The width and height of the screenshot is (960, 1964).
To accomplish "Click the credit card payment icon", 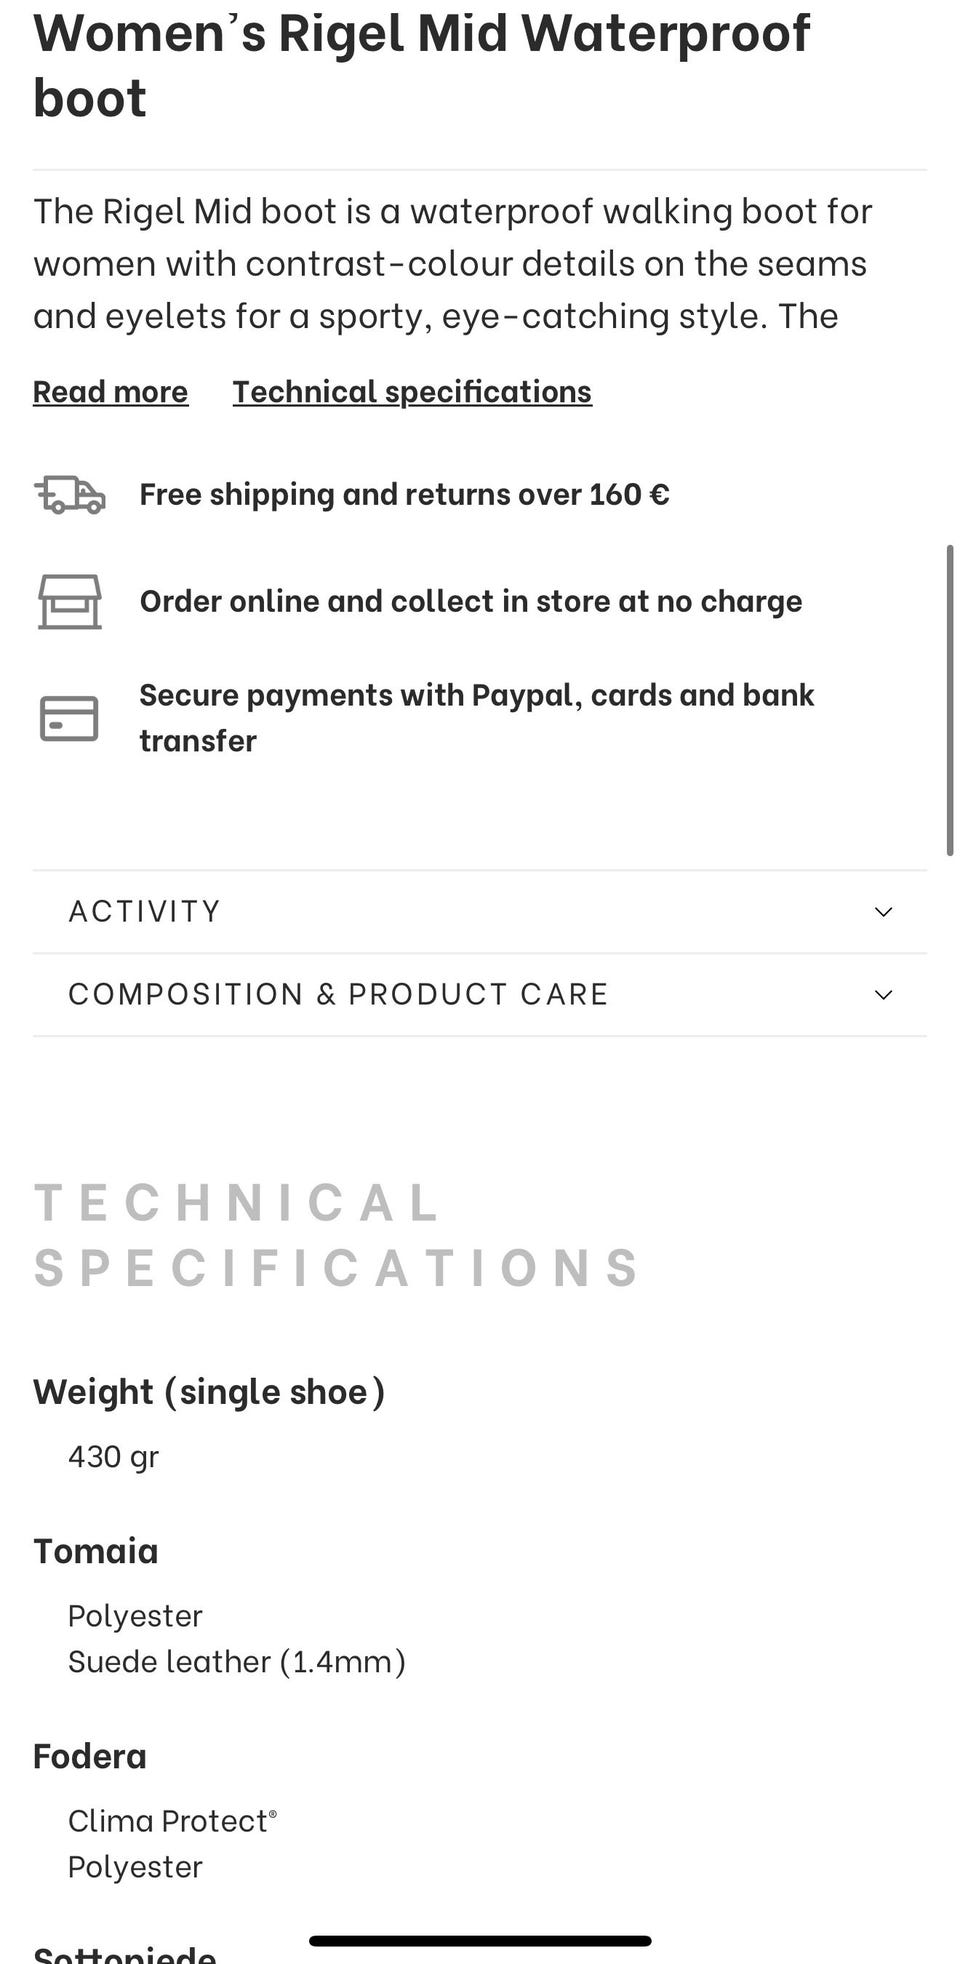I will click(69, 718).
